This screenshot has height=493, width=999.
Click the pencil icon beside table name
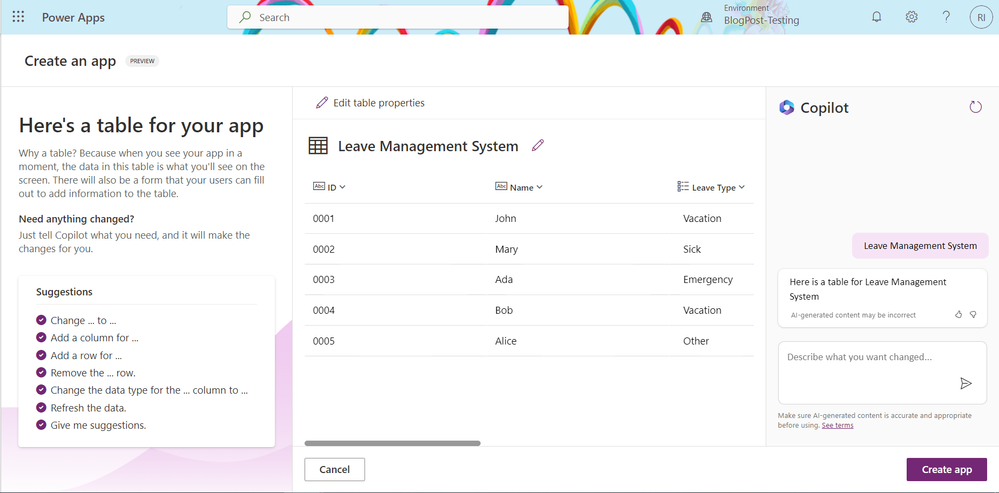[538, 146]
